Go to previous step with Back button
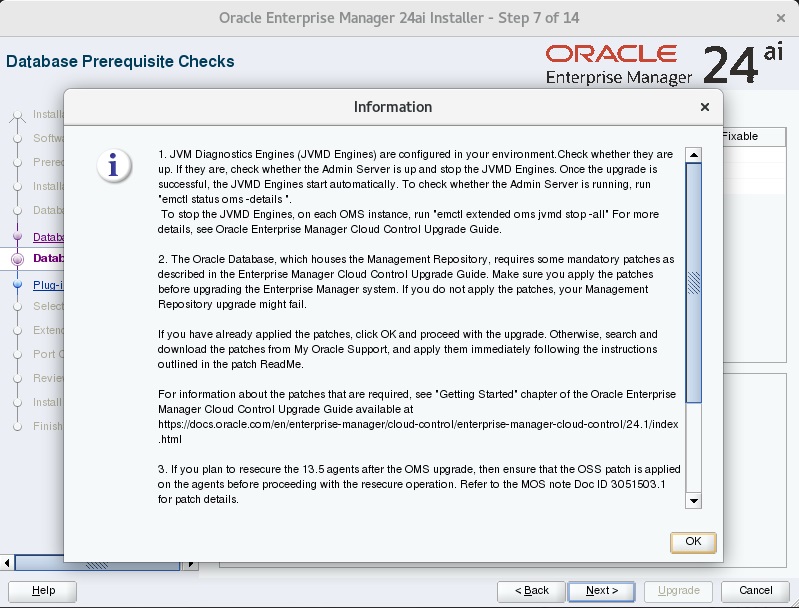 (x=531, y=591)
